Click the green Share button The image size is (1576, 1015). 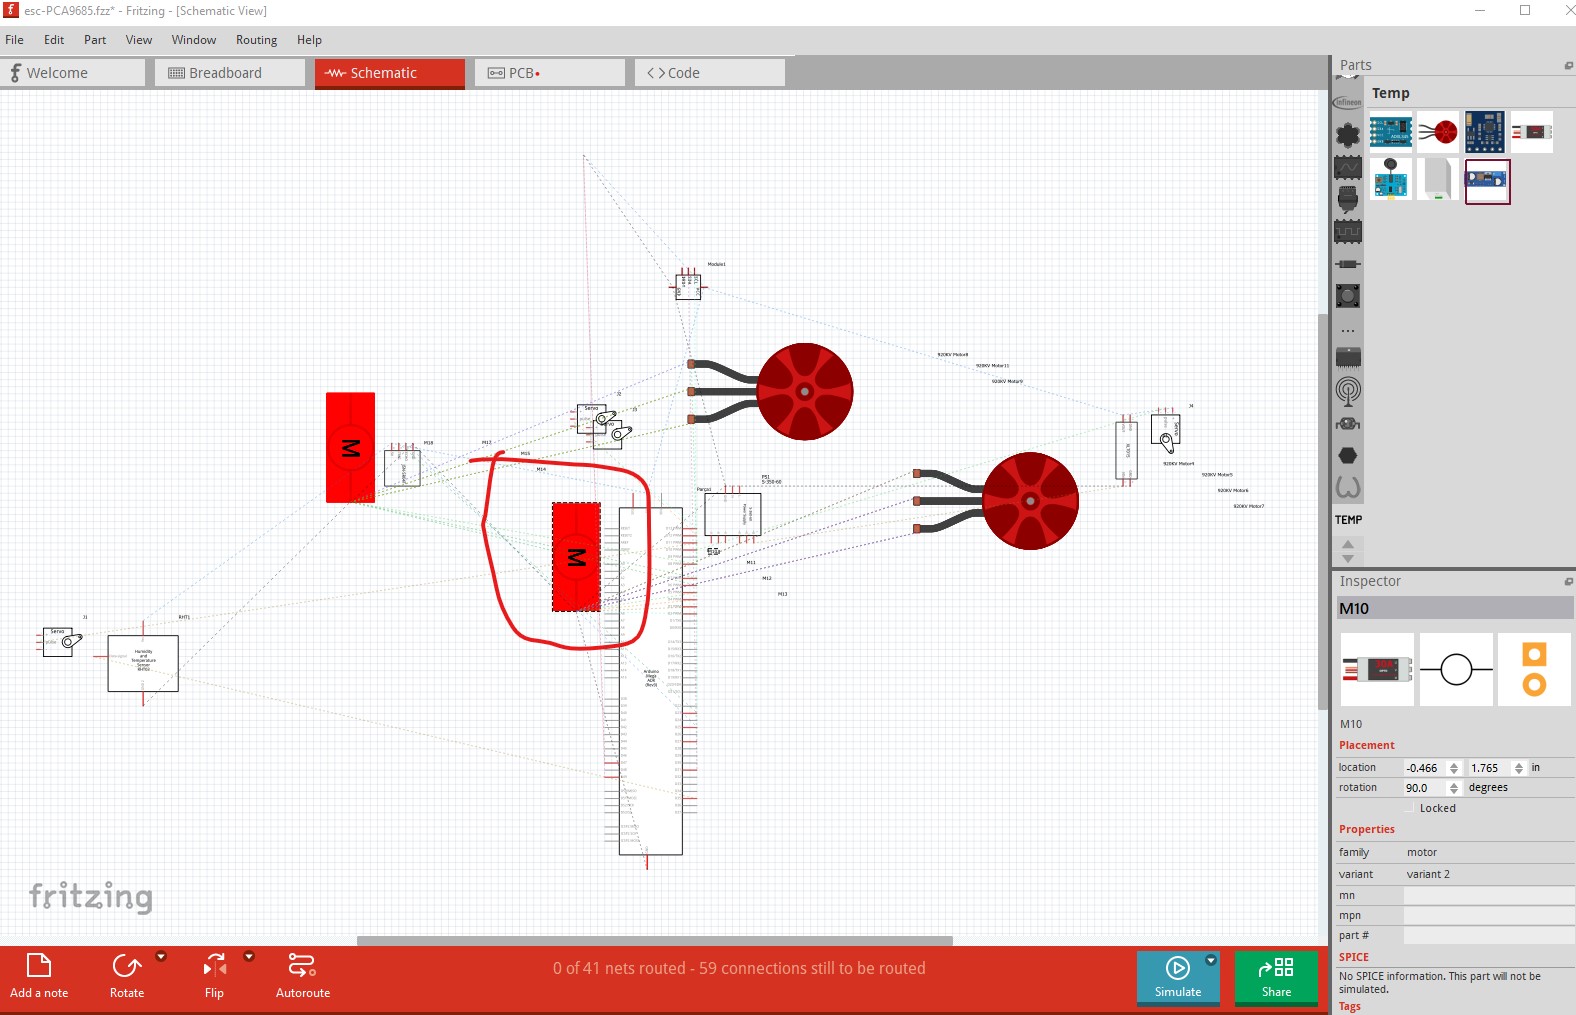(1276, 977)
